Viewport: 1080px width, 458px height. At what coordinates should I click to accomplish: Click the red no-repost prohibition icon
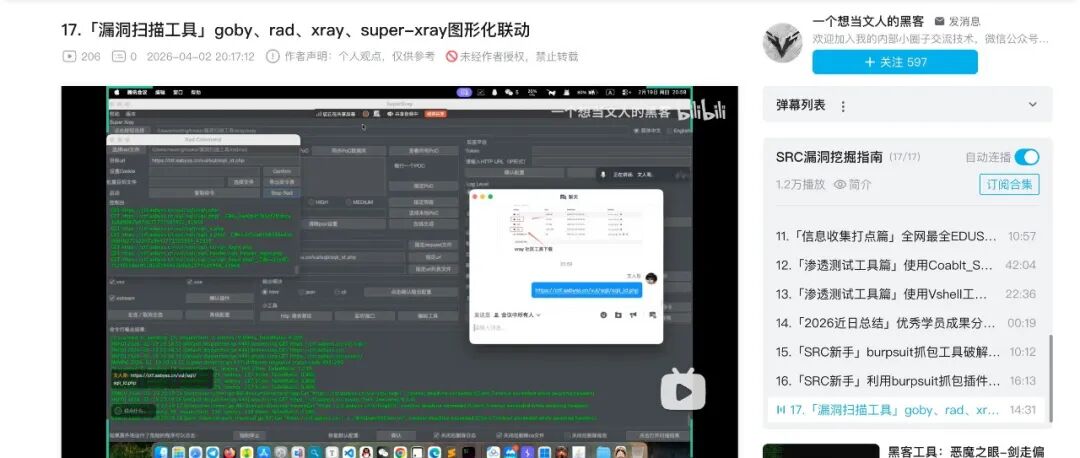(452, 56)
